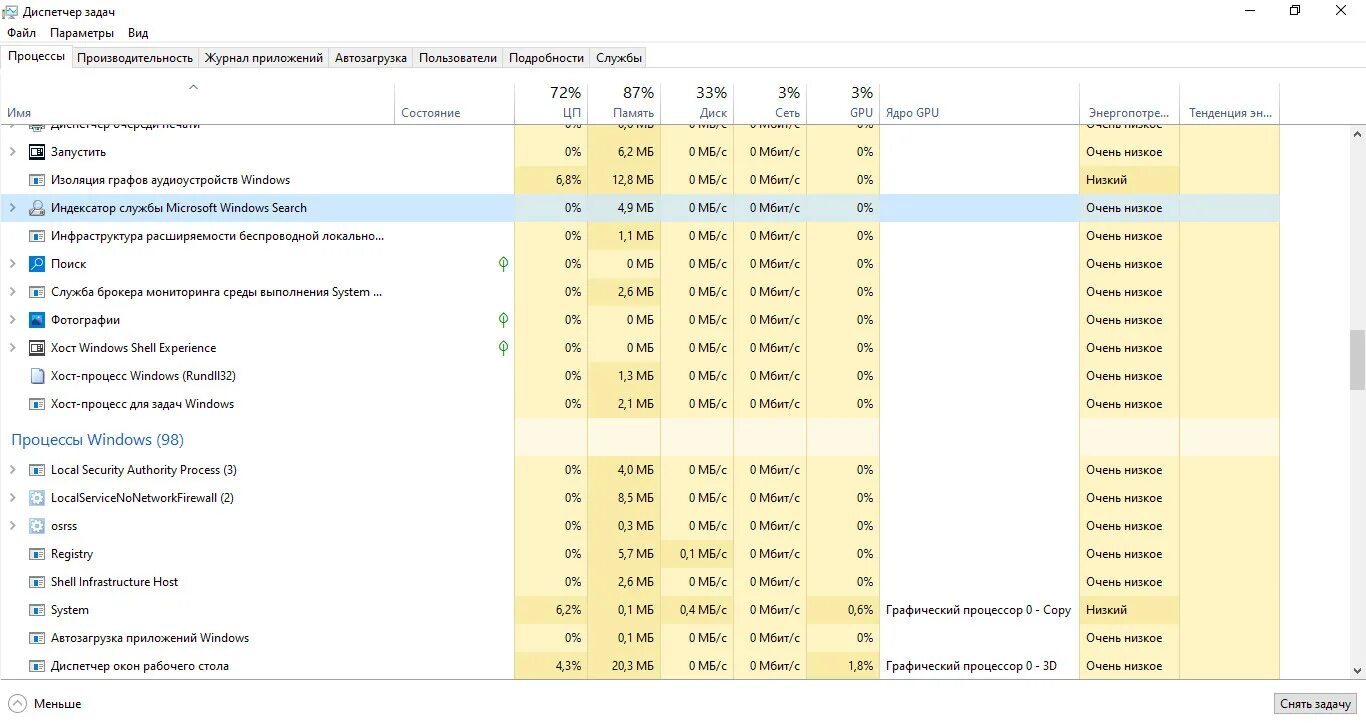Sort by the Ядро GPU column header
The width and height of the screenshot is (1366, 728).
[x=980, y=102]
